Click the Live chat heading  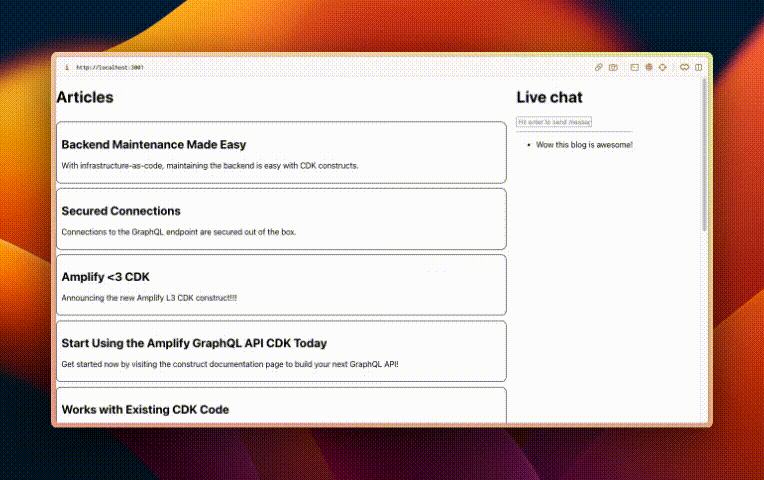pyautogui.click(x=549, y=97)
